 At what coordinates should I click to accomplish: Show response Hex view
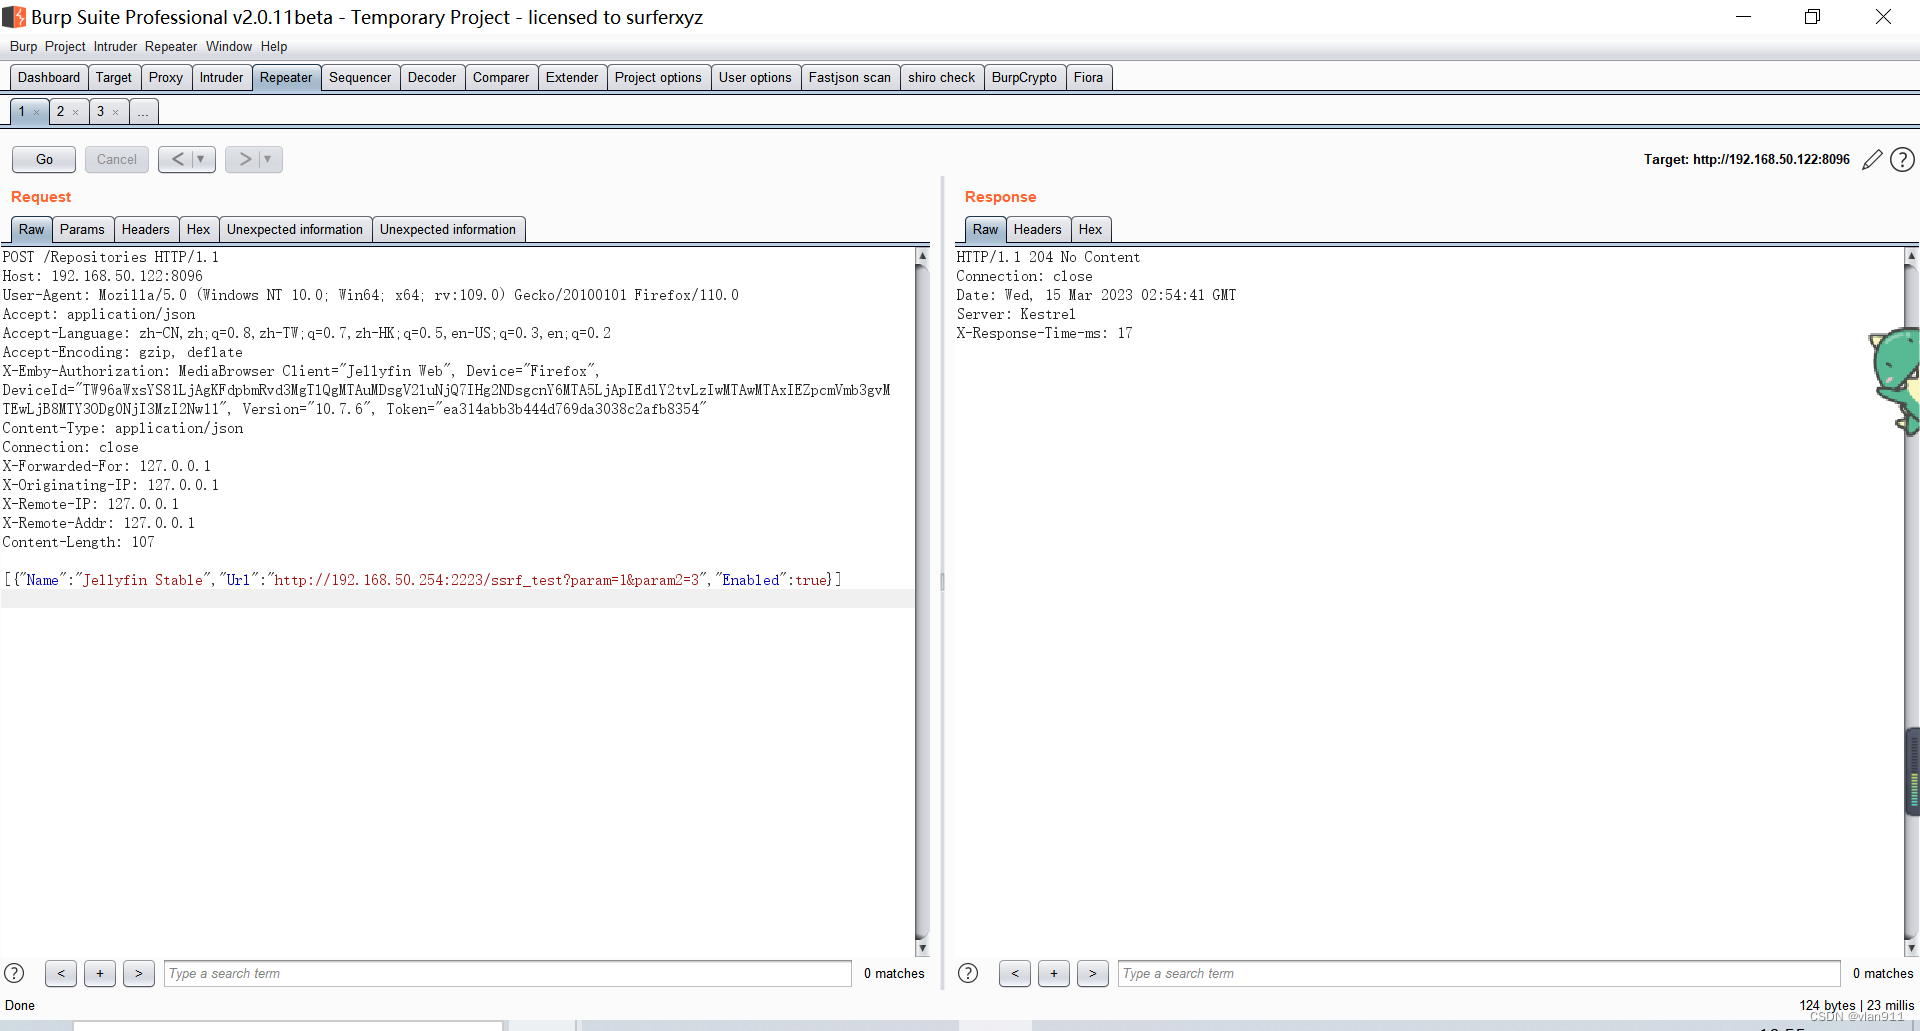pyautogui.click(x=1091, y=229)
